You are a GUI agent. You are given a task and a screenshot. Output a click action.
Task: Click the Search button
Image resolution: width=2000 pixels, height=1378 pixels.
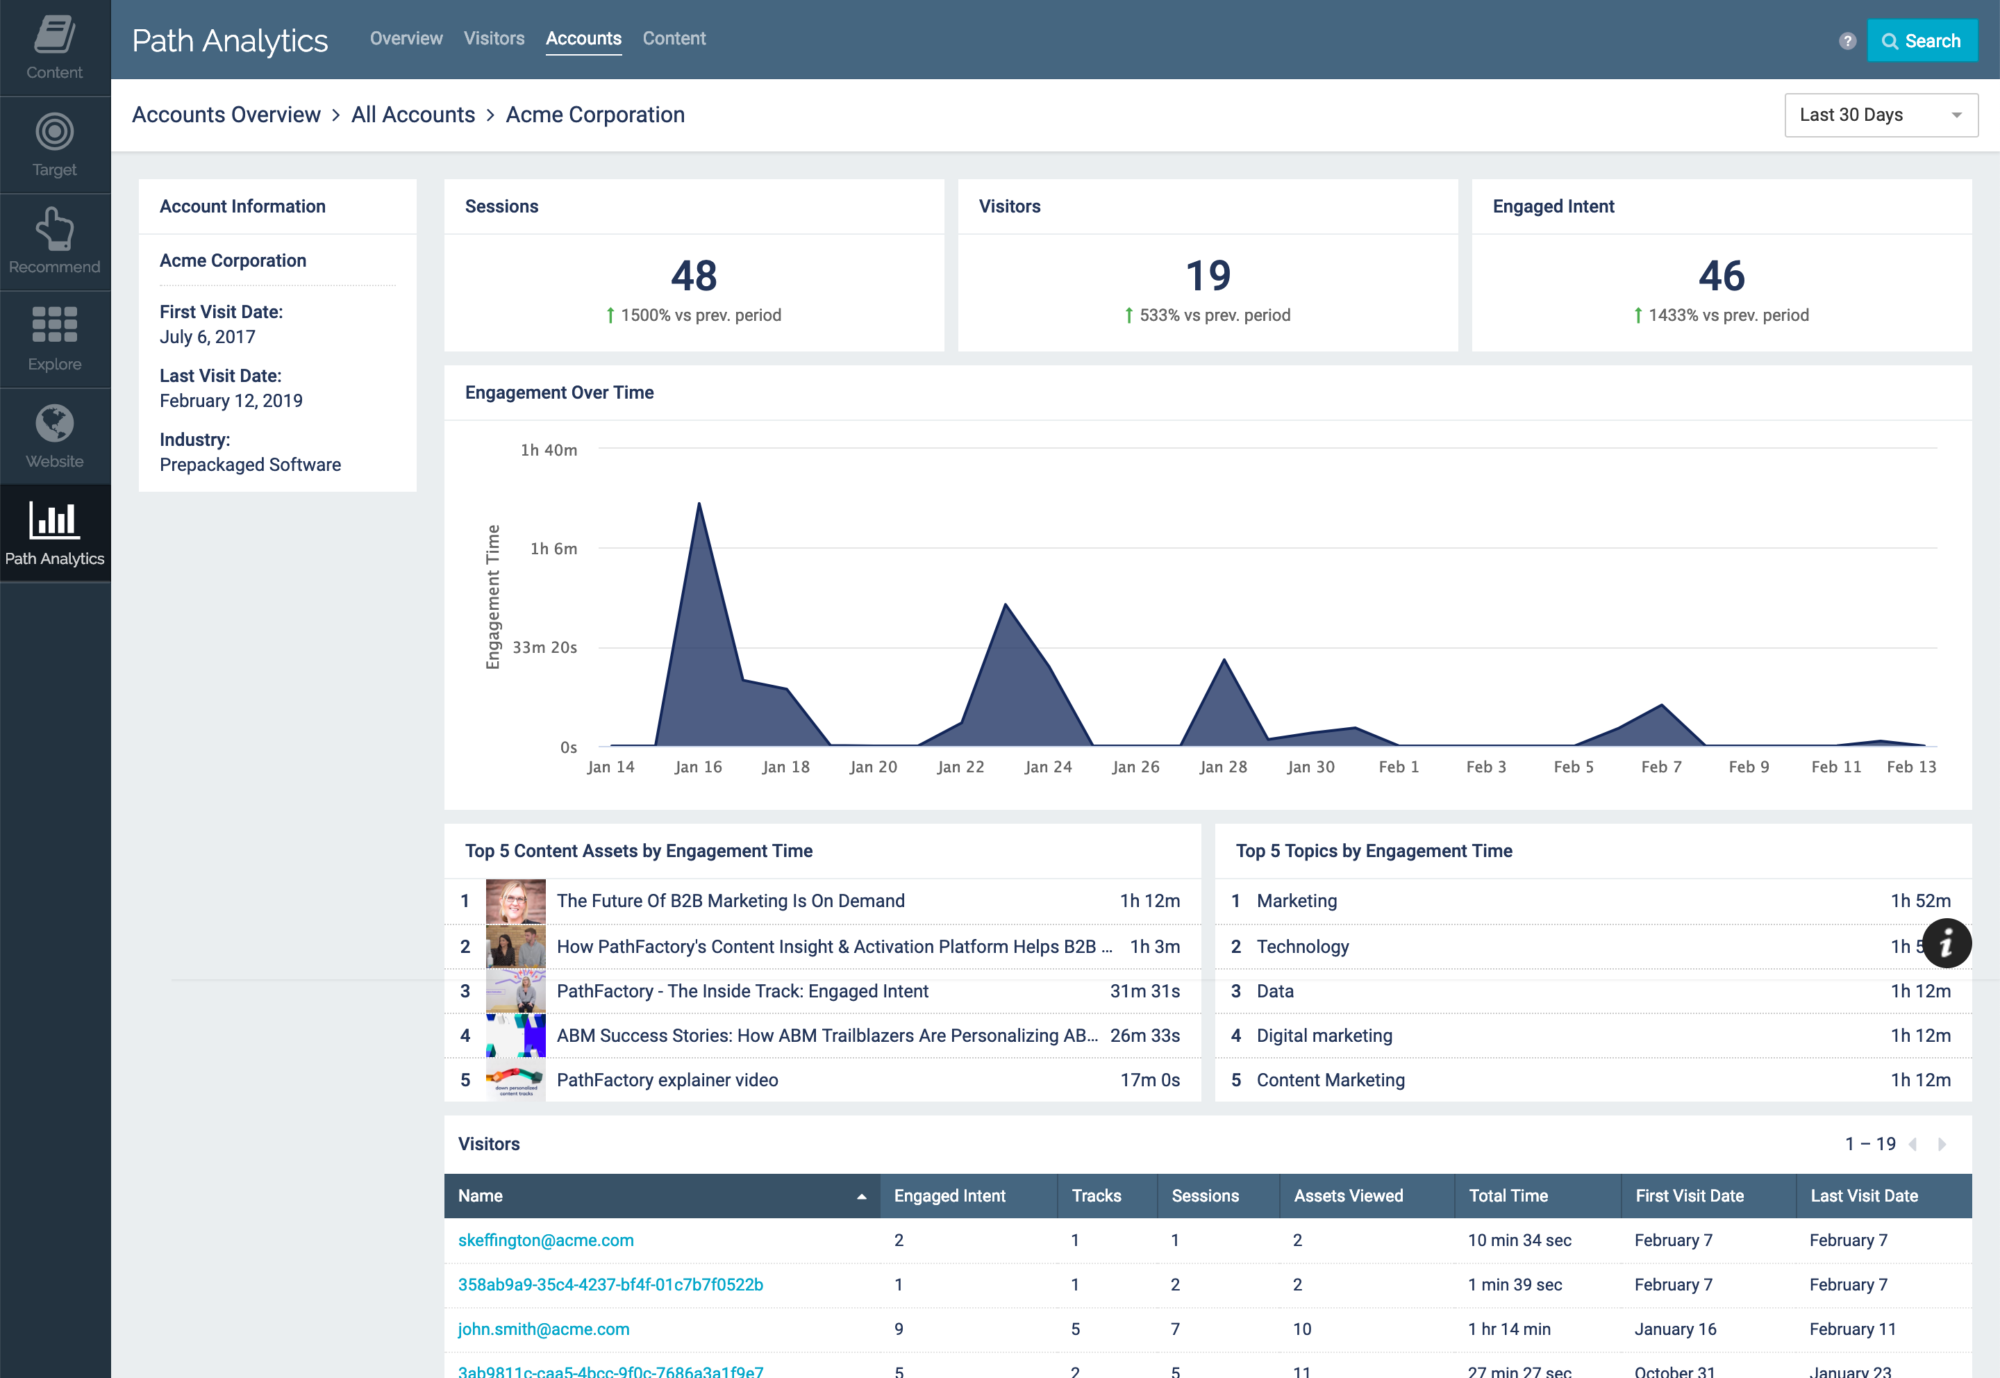[1921, 41]
